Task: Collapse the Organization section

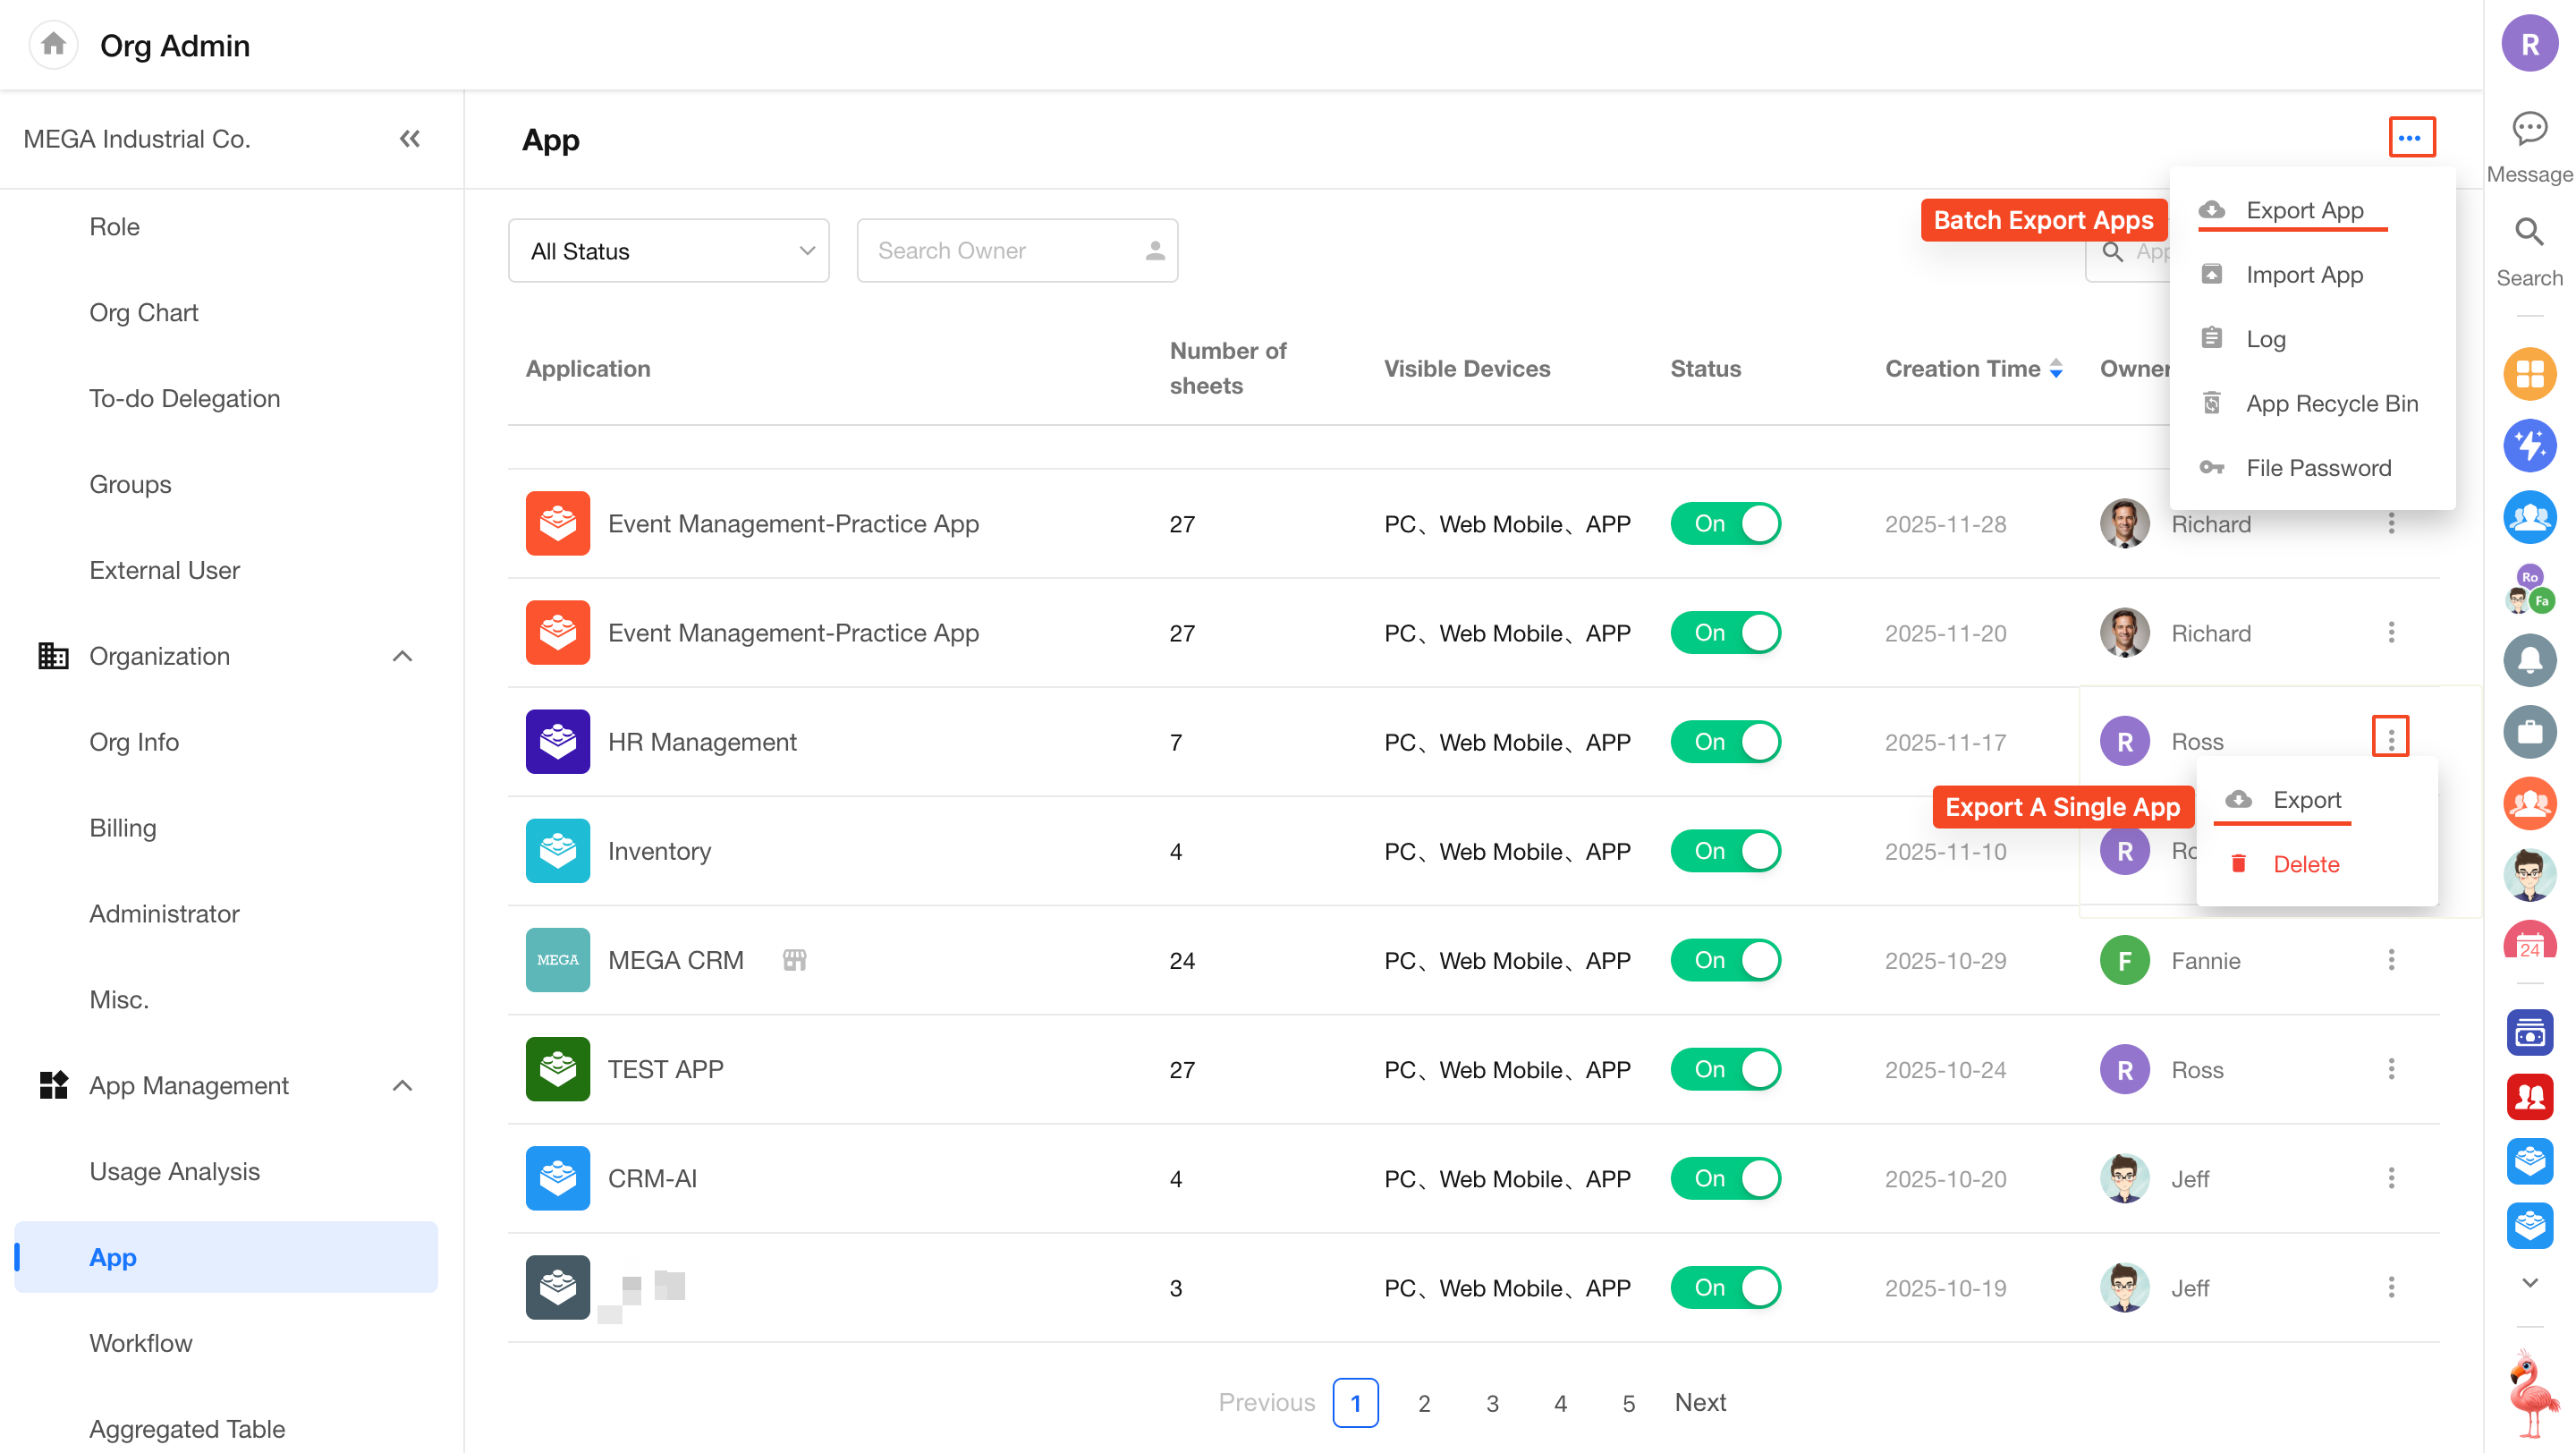Action: (x=402, y=656)
